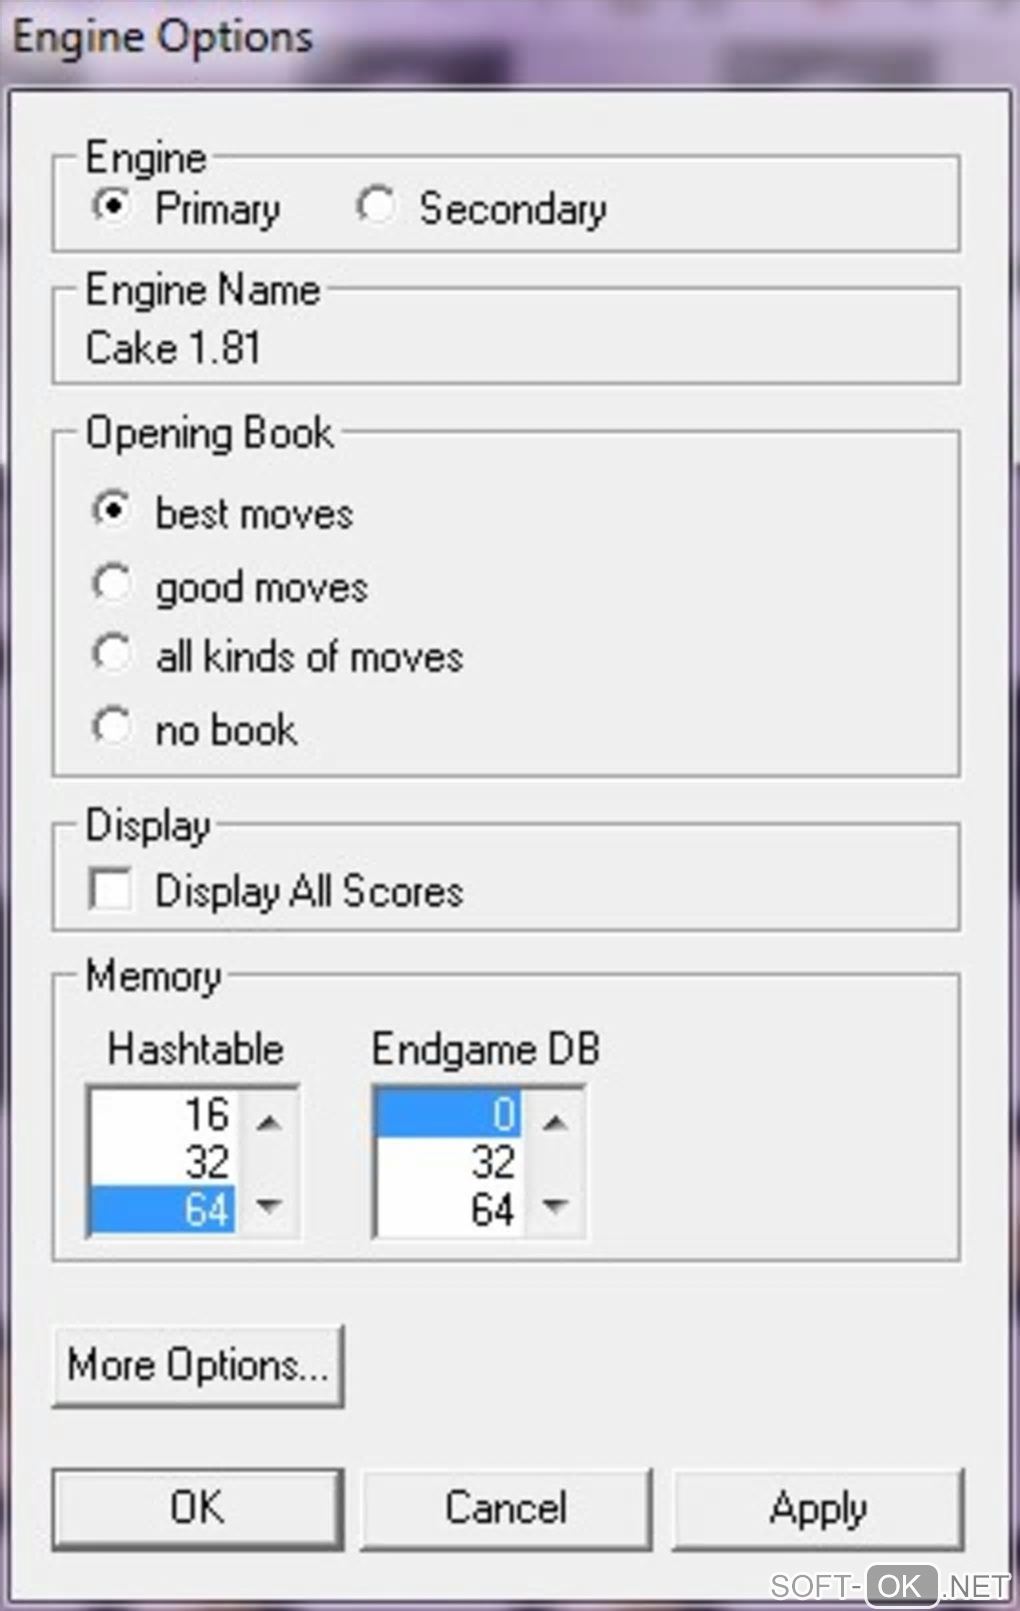
Task: Select the Secondary engine radio button
Action: [376, 206]
